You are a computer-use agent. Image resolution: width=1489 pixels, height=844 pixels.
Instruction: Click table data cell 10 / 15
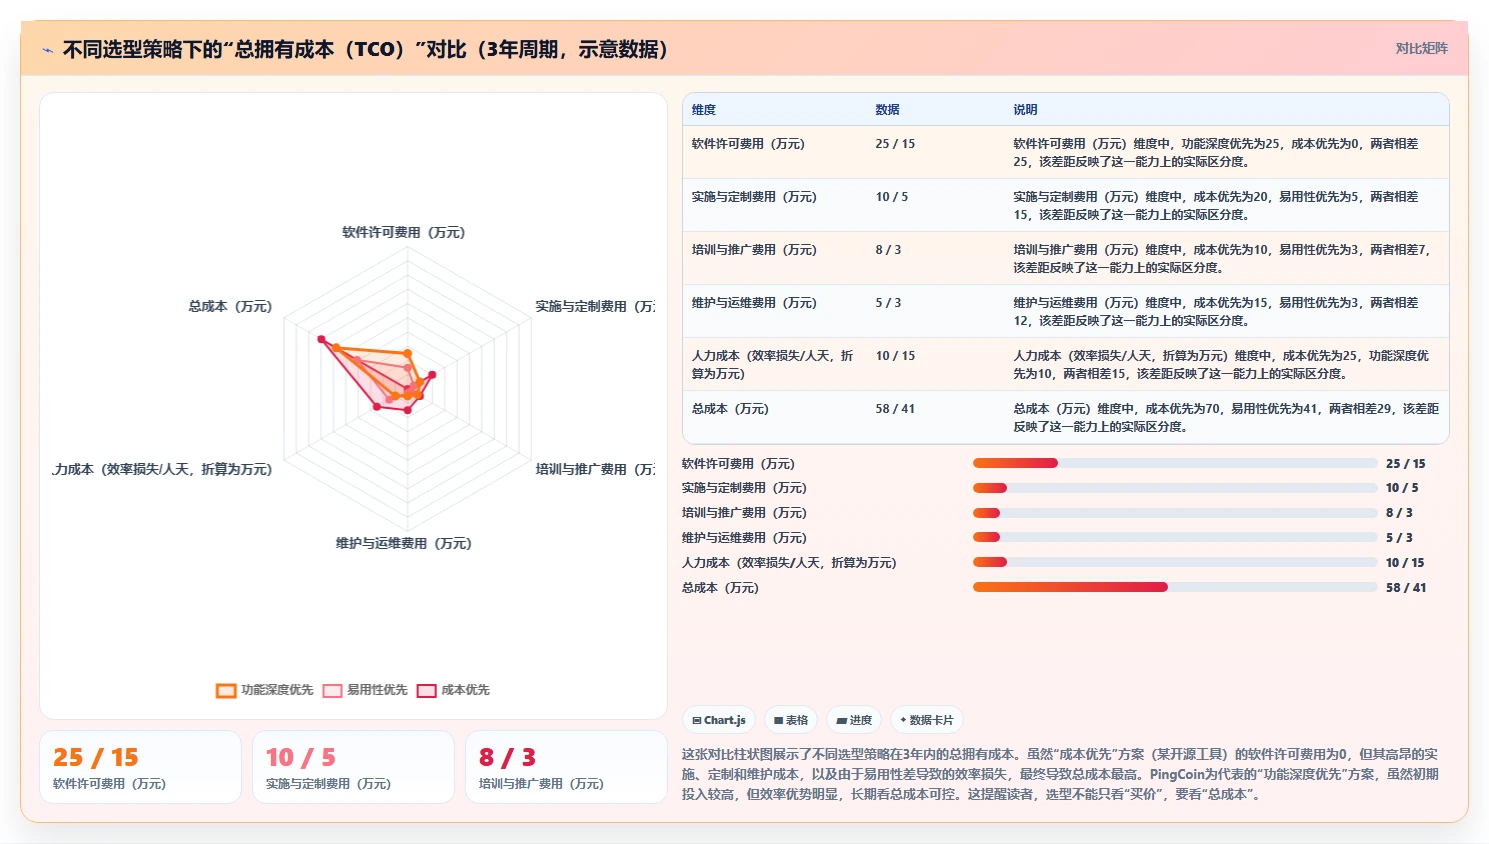click(x=895, y=356)
